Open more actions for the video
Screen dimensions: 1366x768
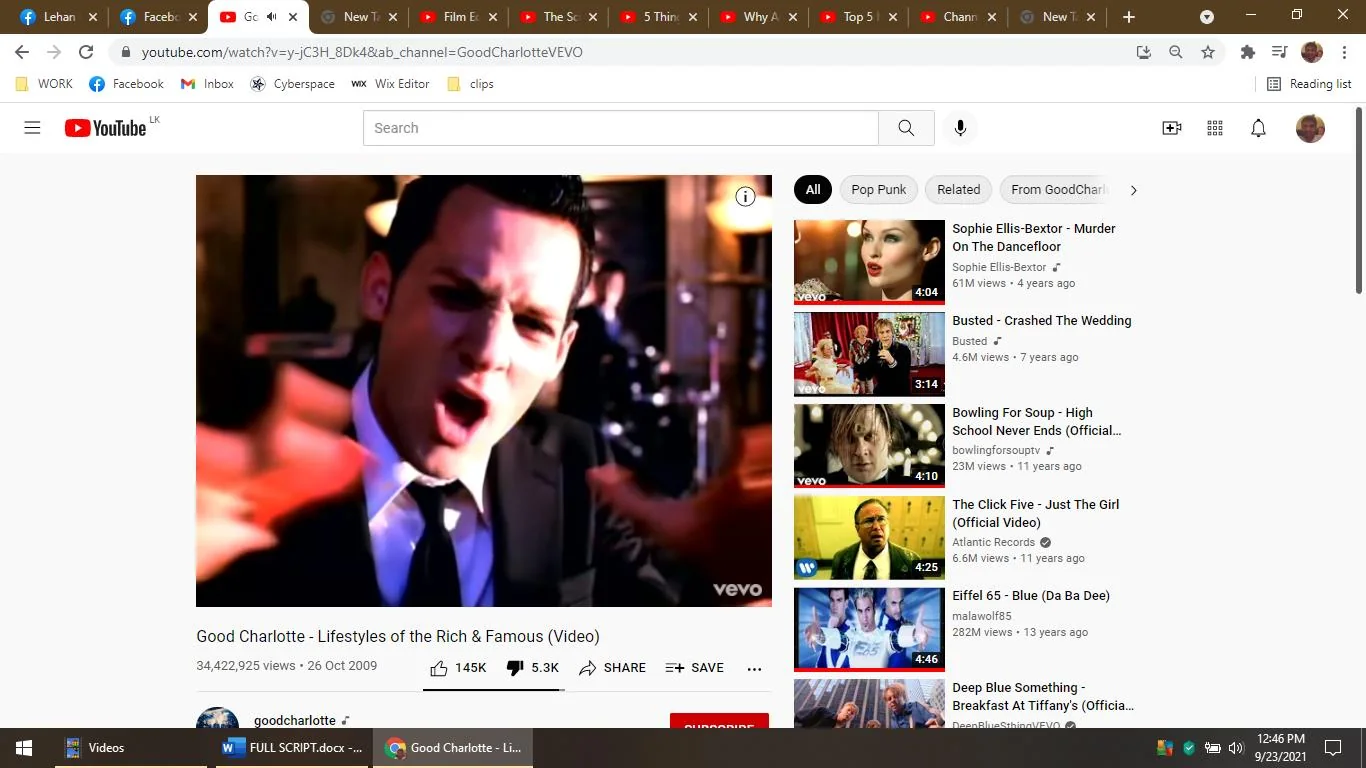(x=754, y=668)
